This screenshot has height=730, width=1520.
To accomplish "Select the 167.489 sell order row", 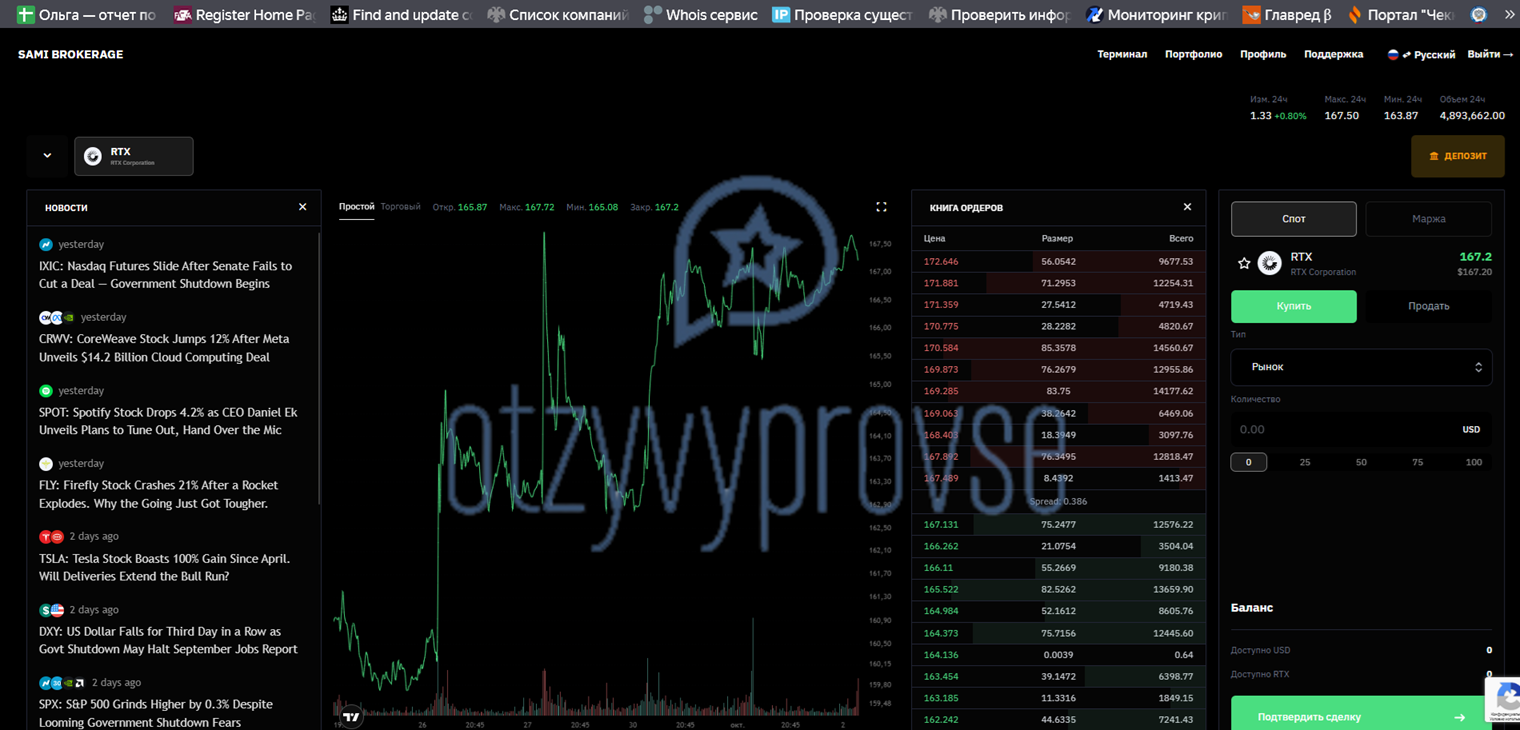I will pyautogui.click(x=1058, y=478).
